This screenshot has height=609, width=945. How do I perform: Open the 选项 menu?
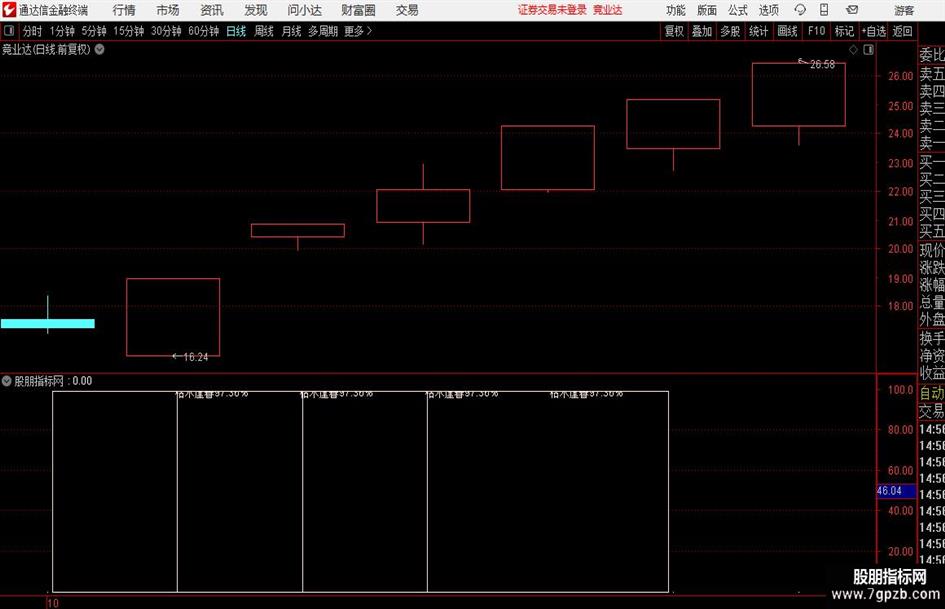[x=768, y=10]
